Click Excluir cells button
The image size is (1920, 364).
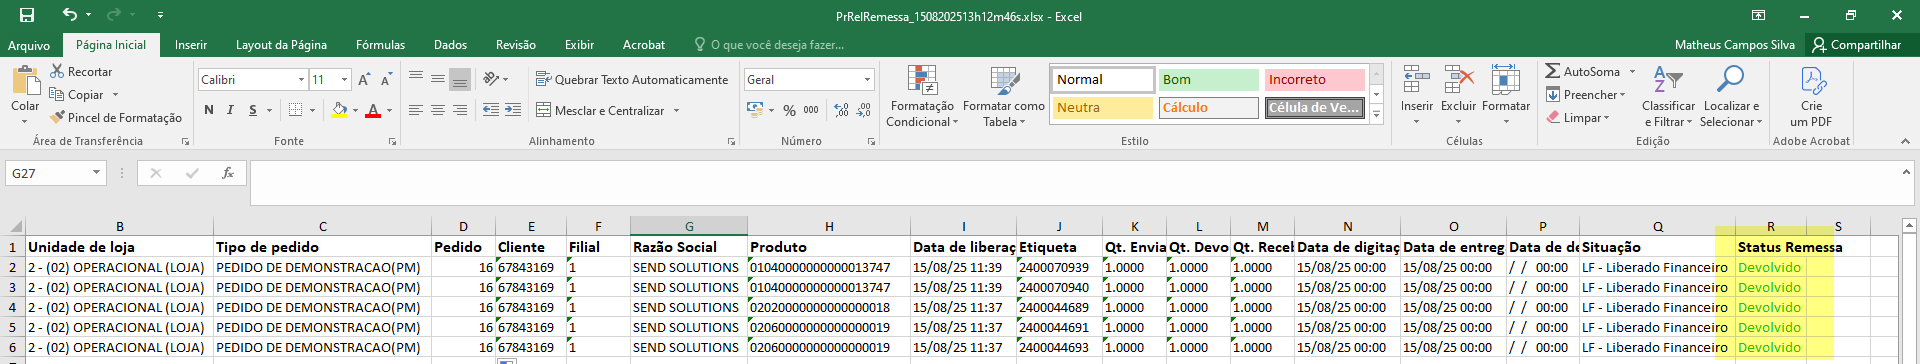click(1458, 95)
